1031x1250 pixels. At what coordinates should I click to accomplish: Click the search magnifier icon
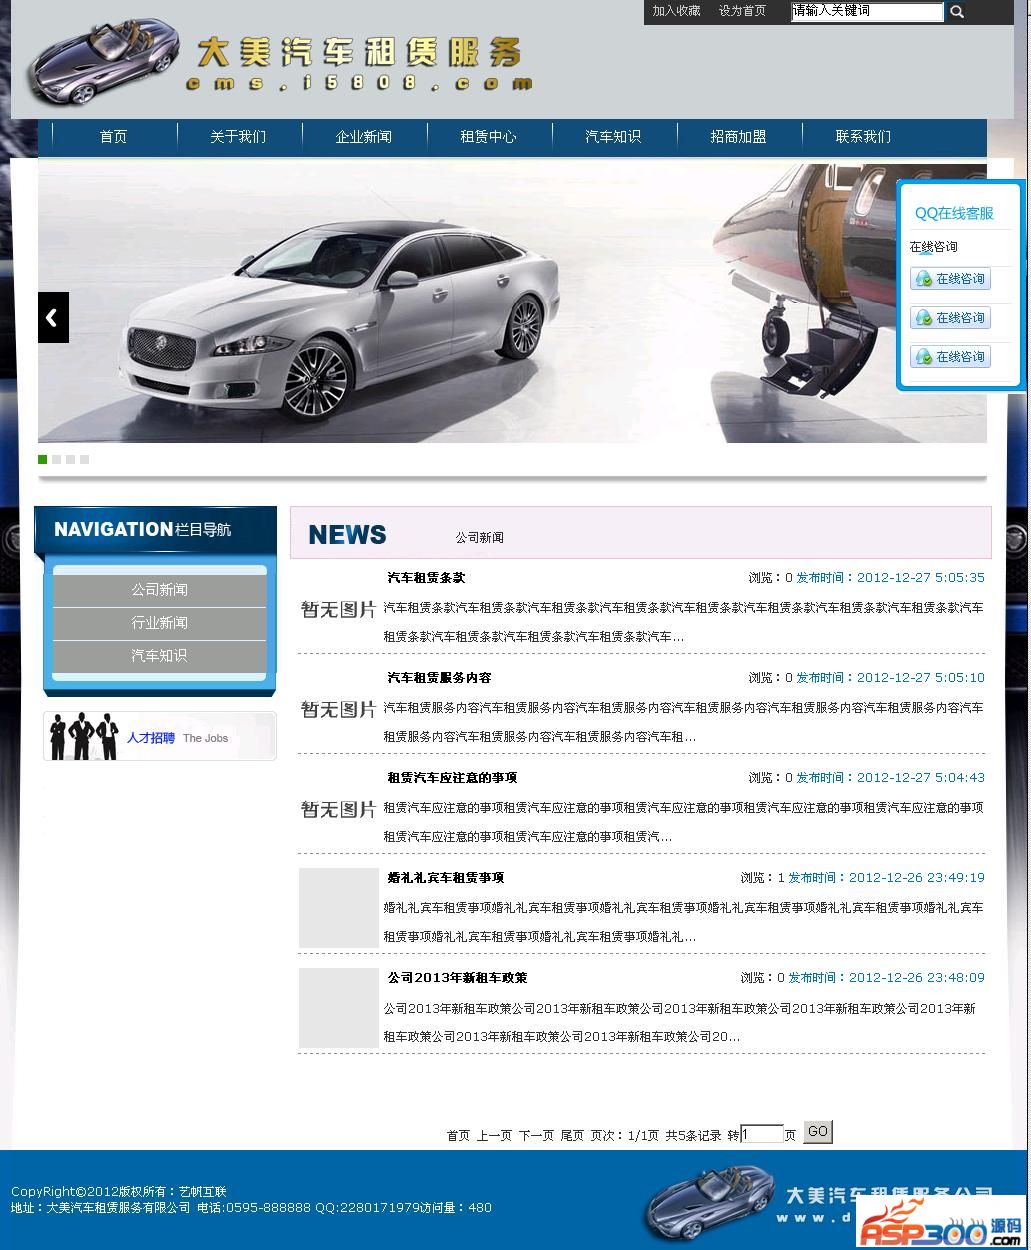click(957, 12)
